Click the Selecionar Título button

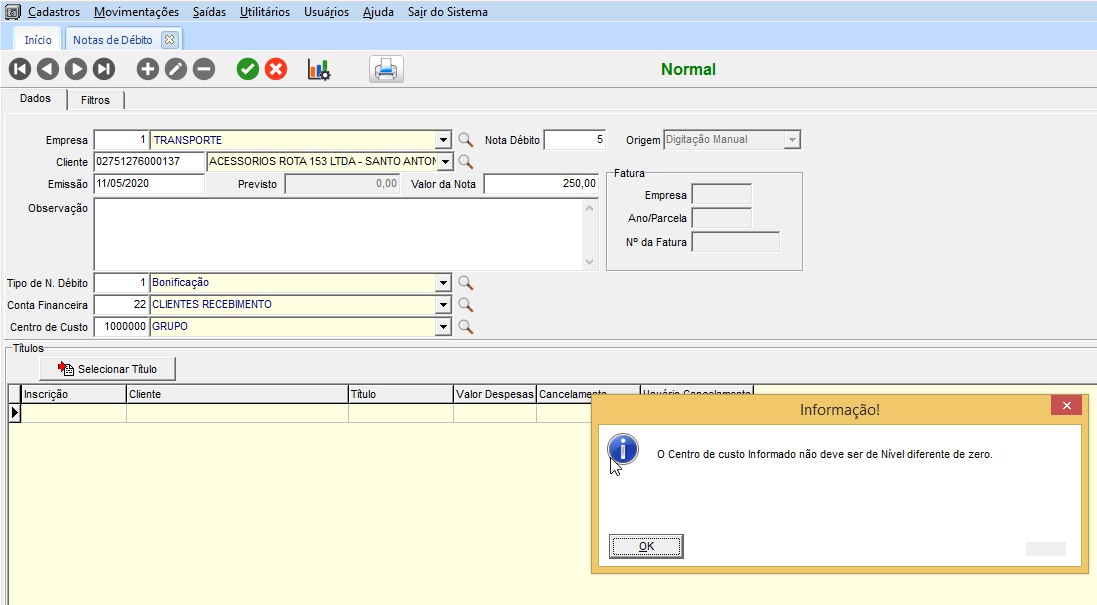click(108, 369)
